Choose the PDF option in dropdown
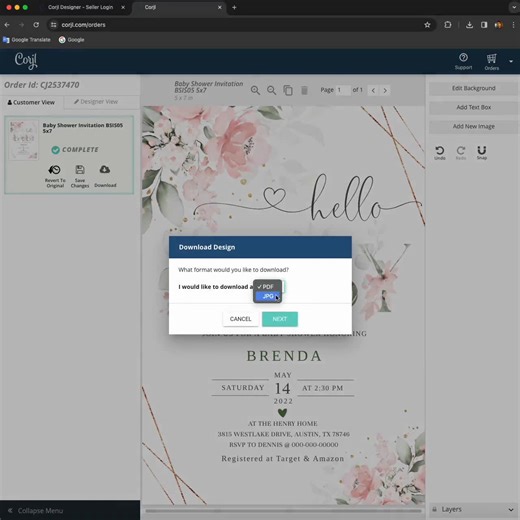 coord(268,287)
